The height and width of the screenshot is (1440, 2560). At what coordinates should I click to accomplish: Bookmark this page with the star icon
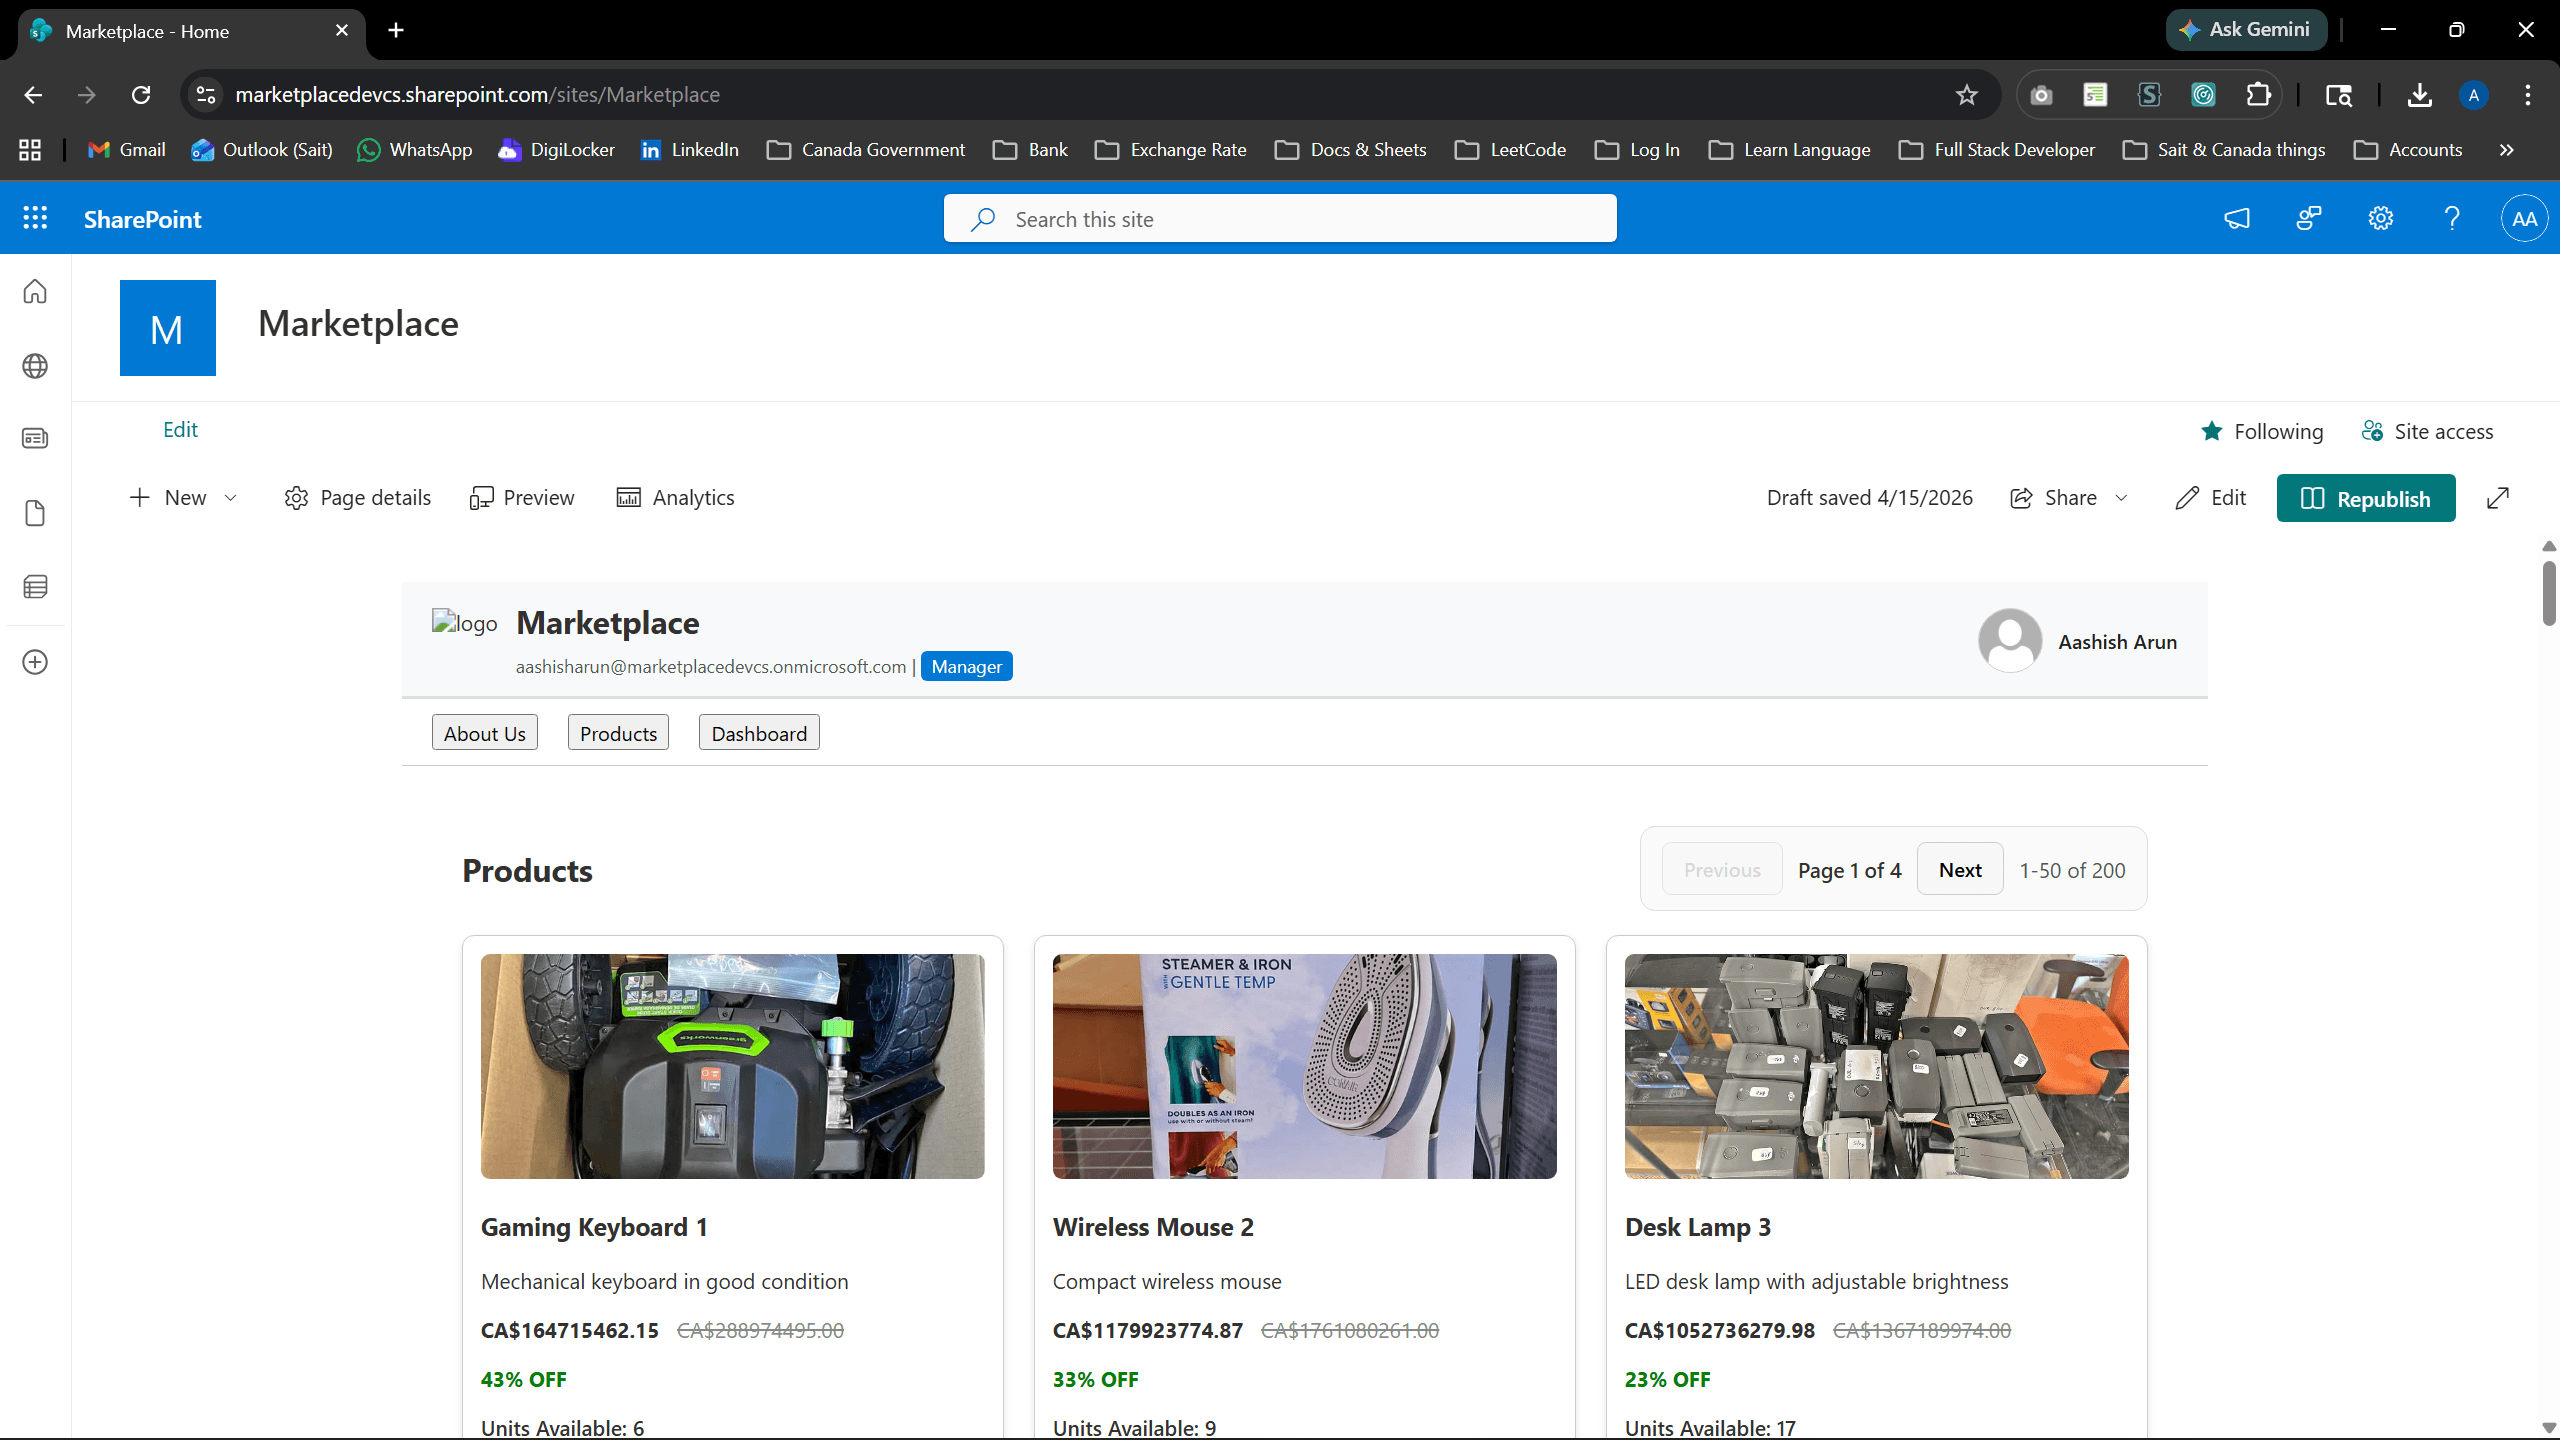(x=1967, y=95)
